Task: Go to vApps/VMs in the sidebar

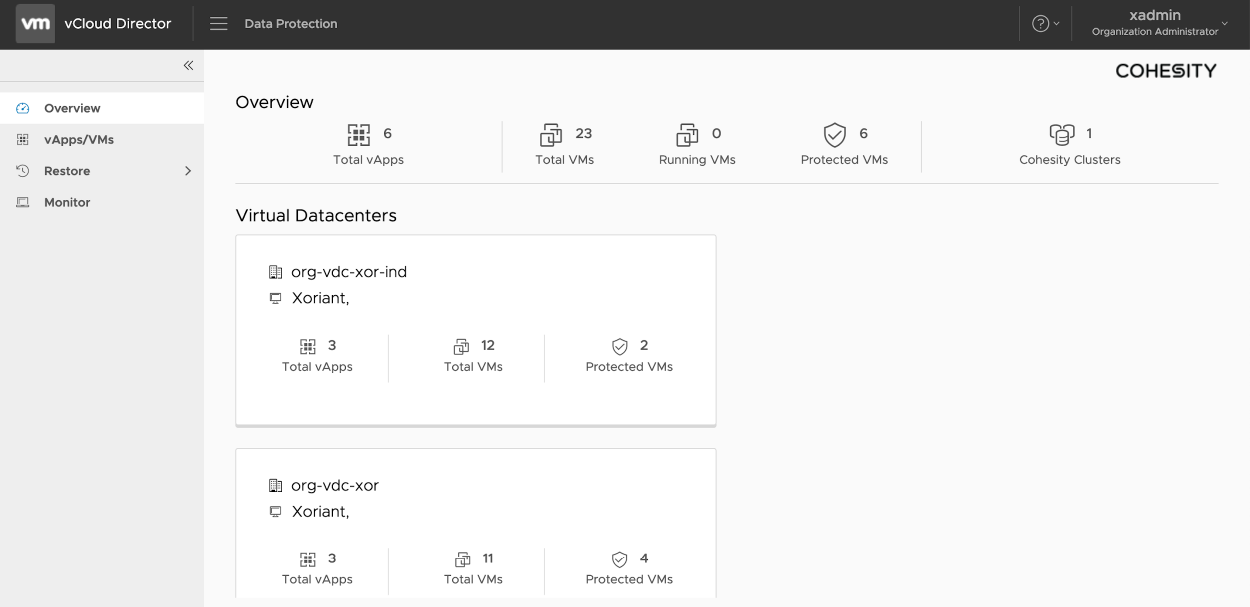Action: 78,140
